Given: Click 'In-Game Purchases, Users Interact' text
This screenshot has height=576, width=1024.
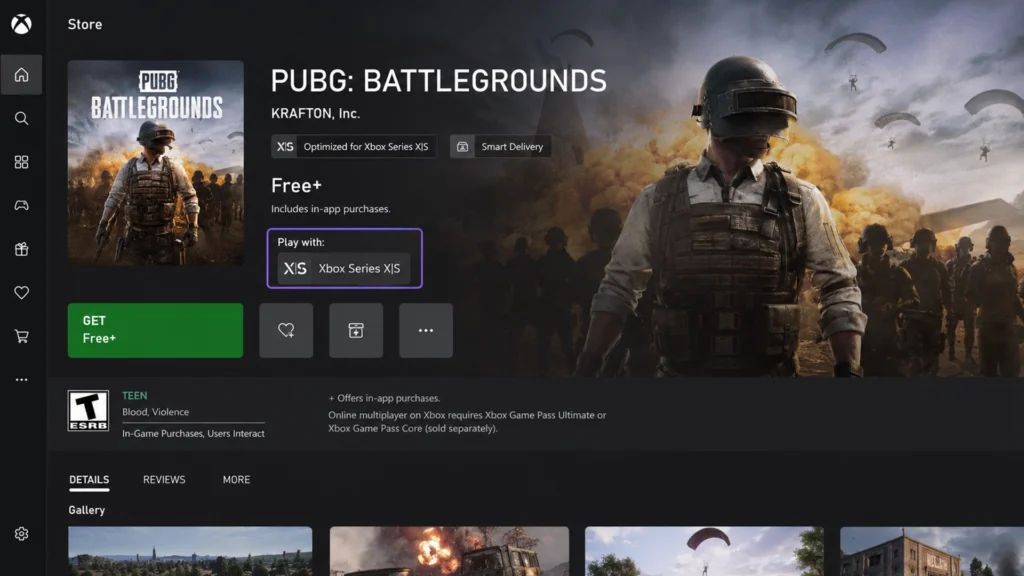Looking at the screenshot, I should coord(193,434).
